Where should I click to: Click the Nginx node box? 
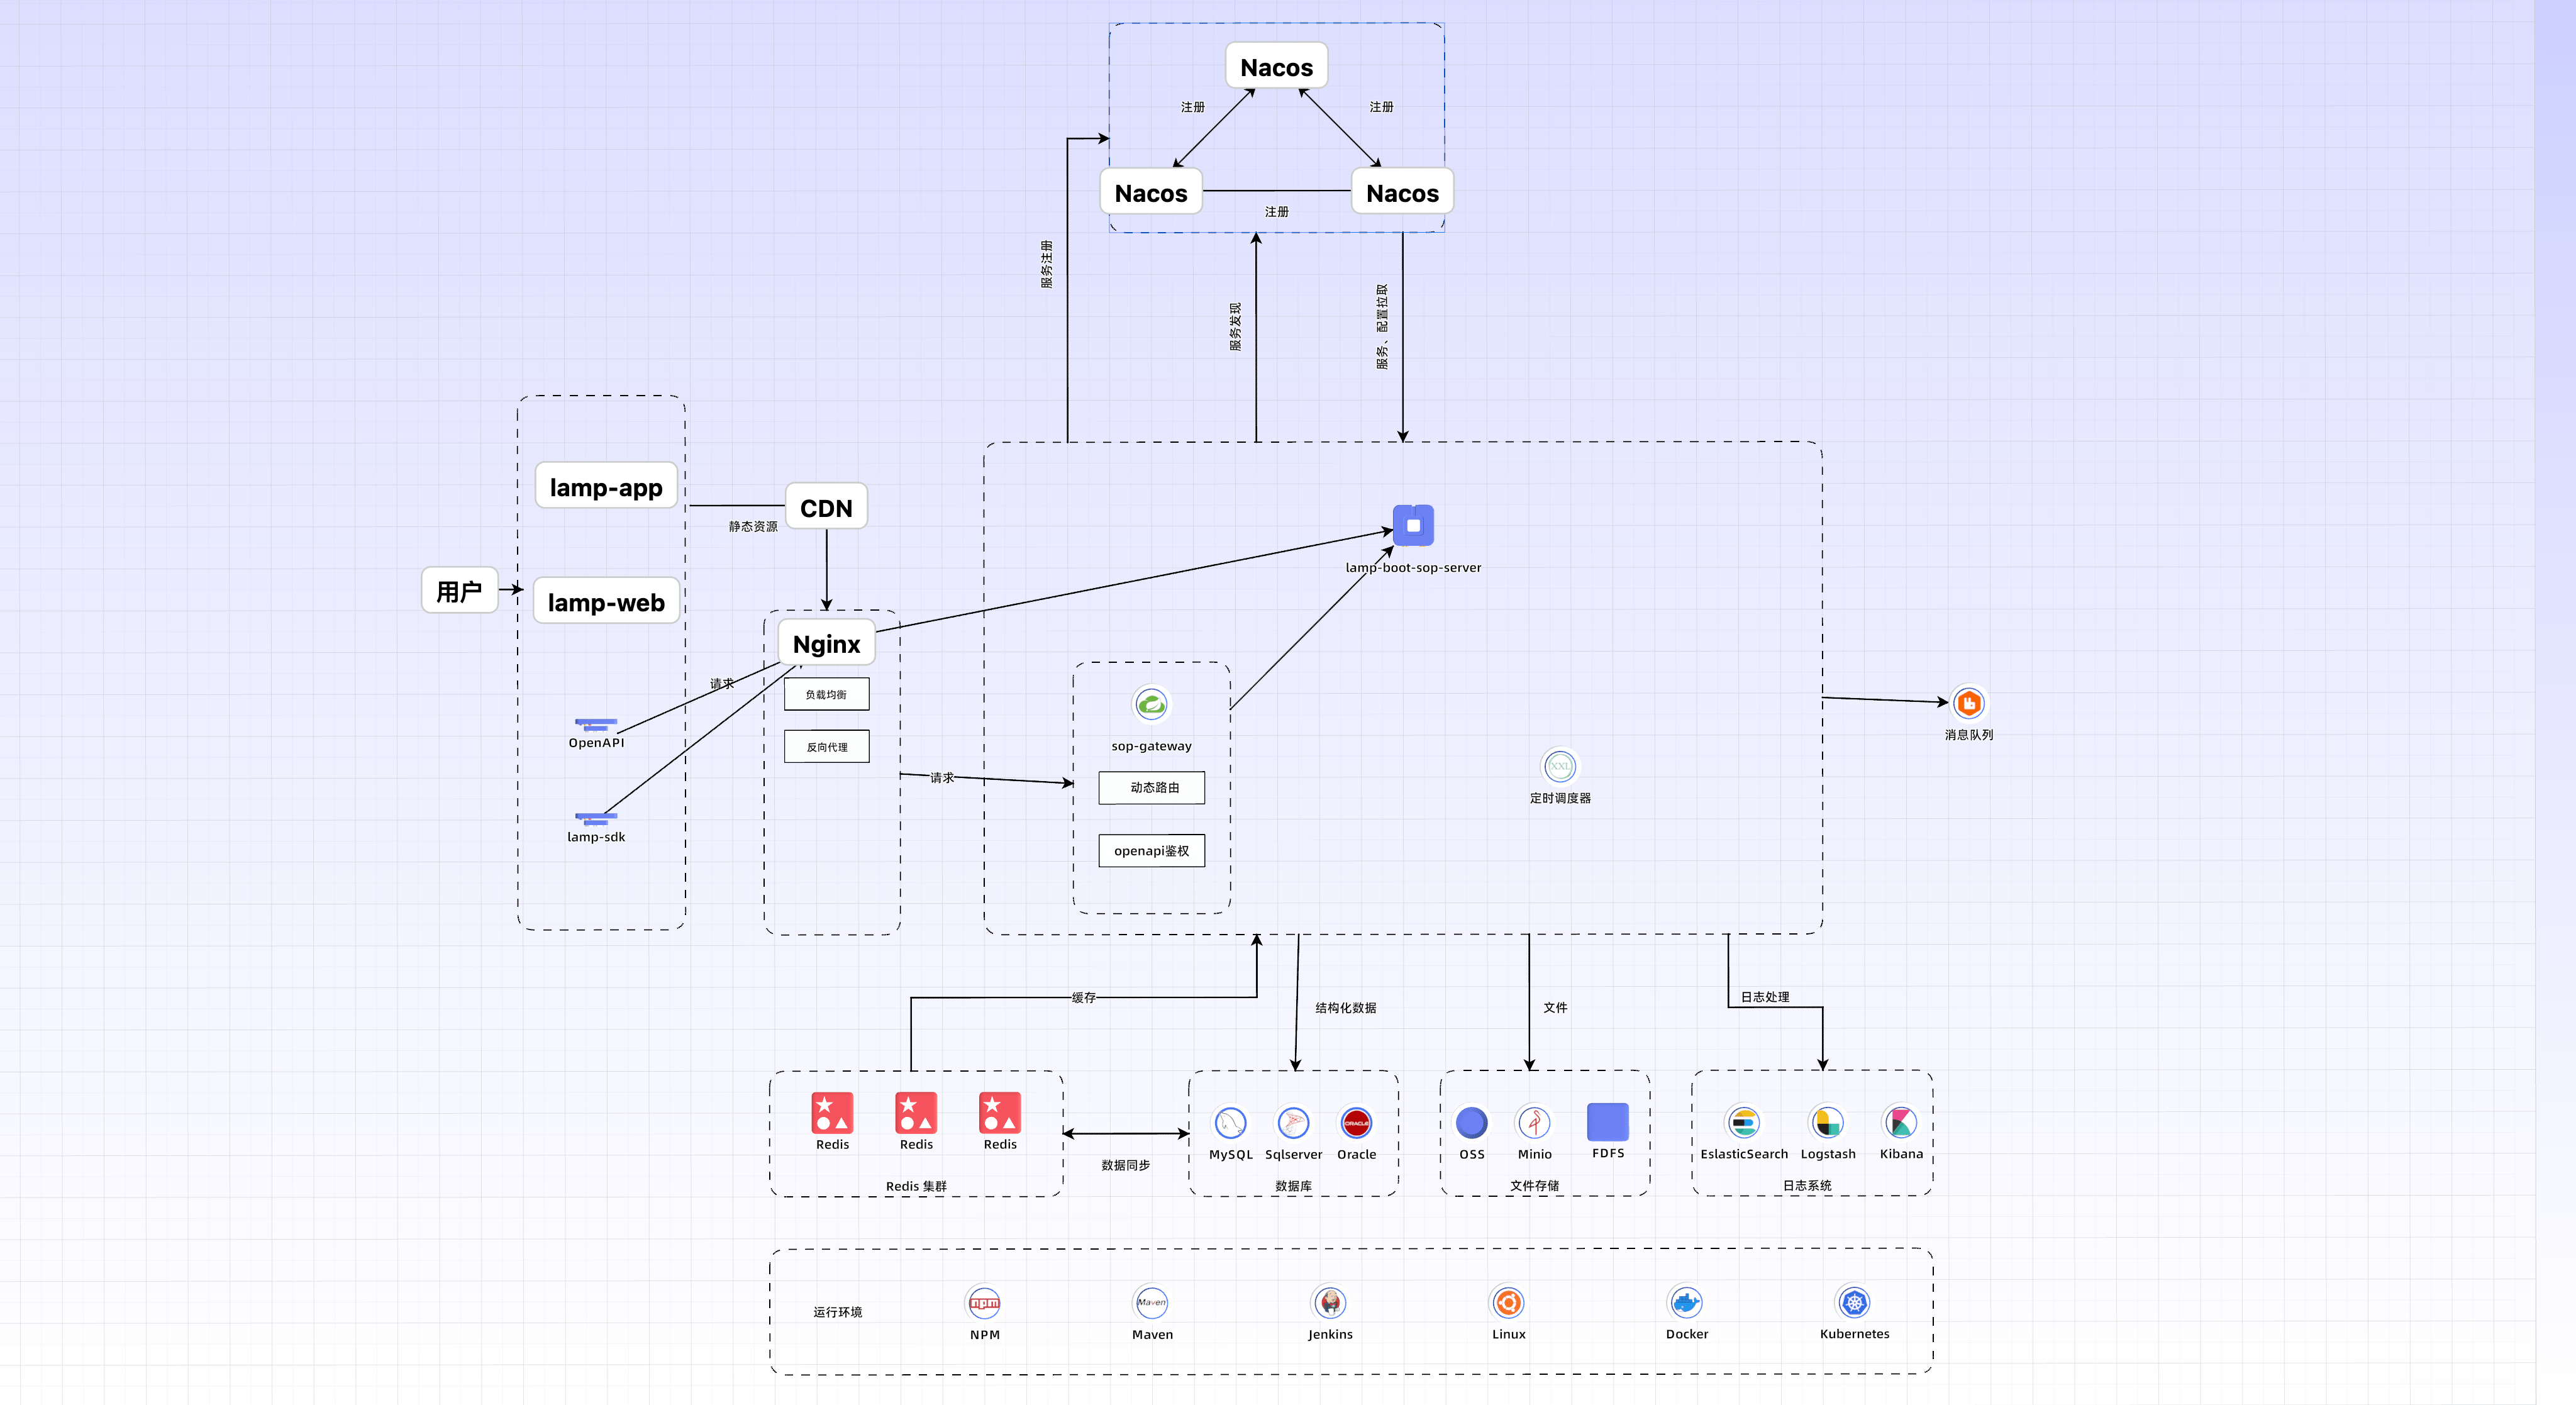pyautogui.click(x=826, y=643)
